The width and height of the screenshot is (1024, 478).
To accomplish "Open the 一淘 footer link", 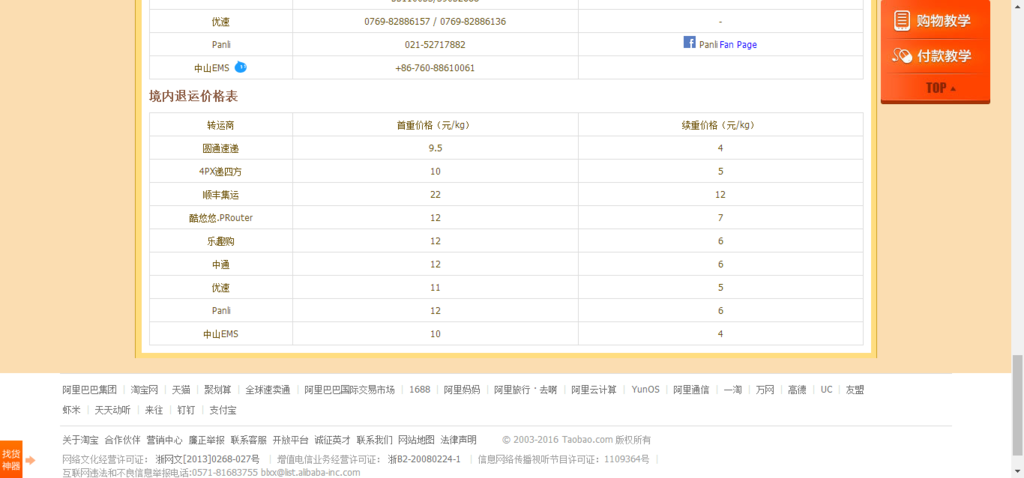I will [733, 390].
